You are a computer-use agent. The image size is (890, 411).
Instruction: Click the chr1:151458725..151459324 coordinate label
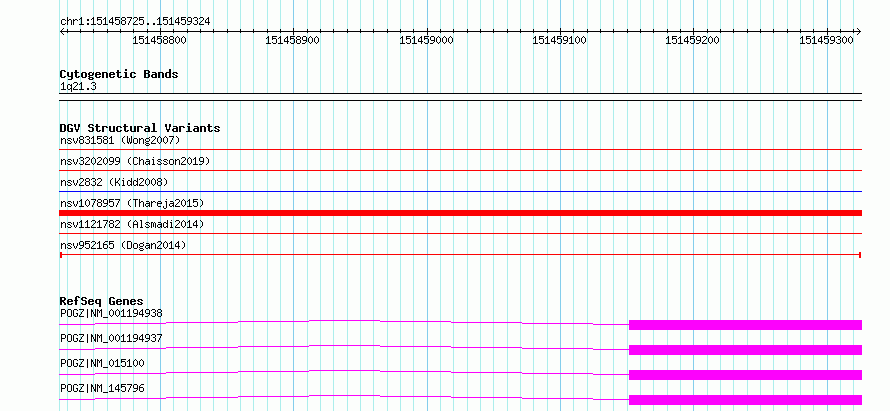click(135, 22)
